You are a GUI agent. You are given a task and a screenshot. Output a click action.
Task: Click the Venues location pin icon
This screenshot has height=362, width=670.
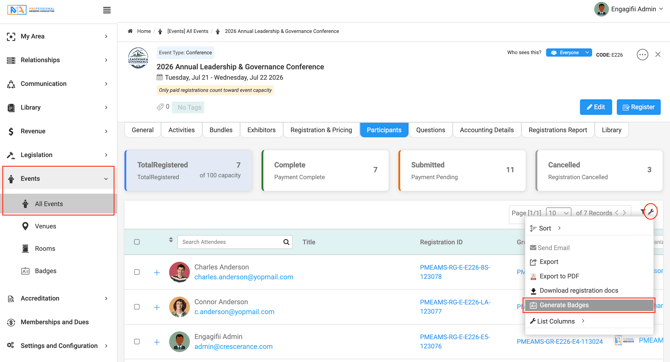click(25, 226)
